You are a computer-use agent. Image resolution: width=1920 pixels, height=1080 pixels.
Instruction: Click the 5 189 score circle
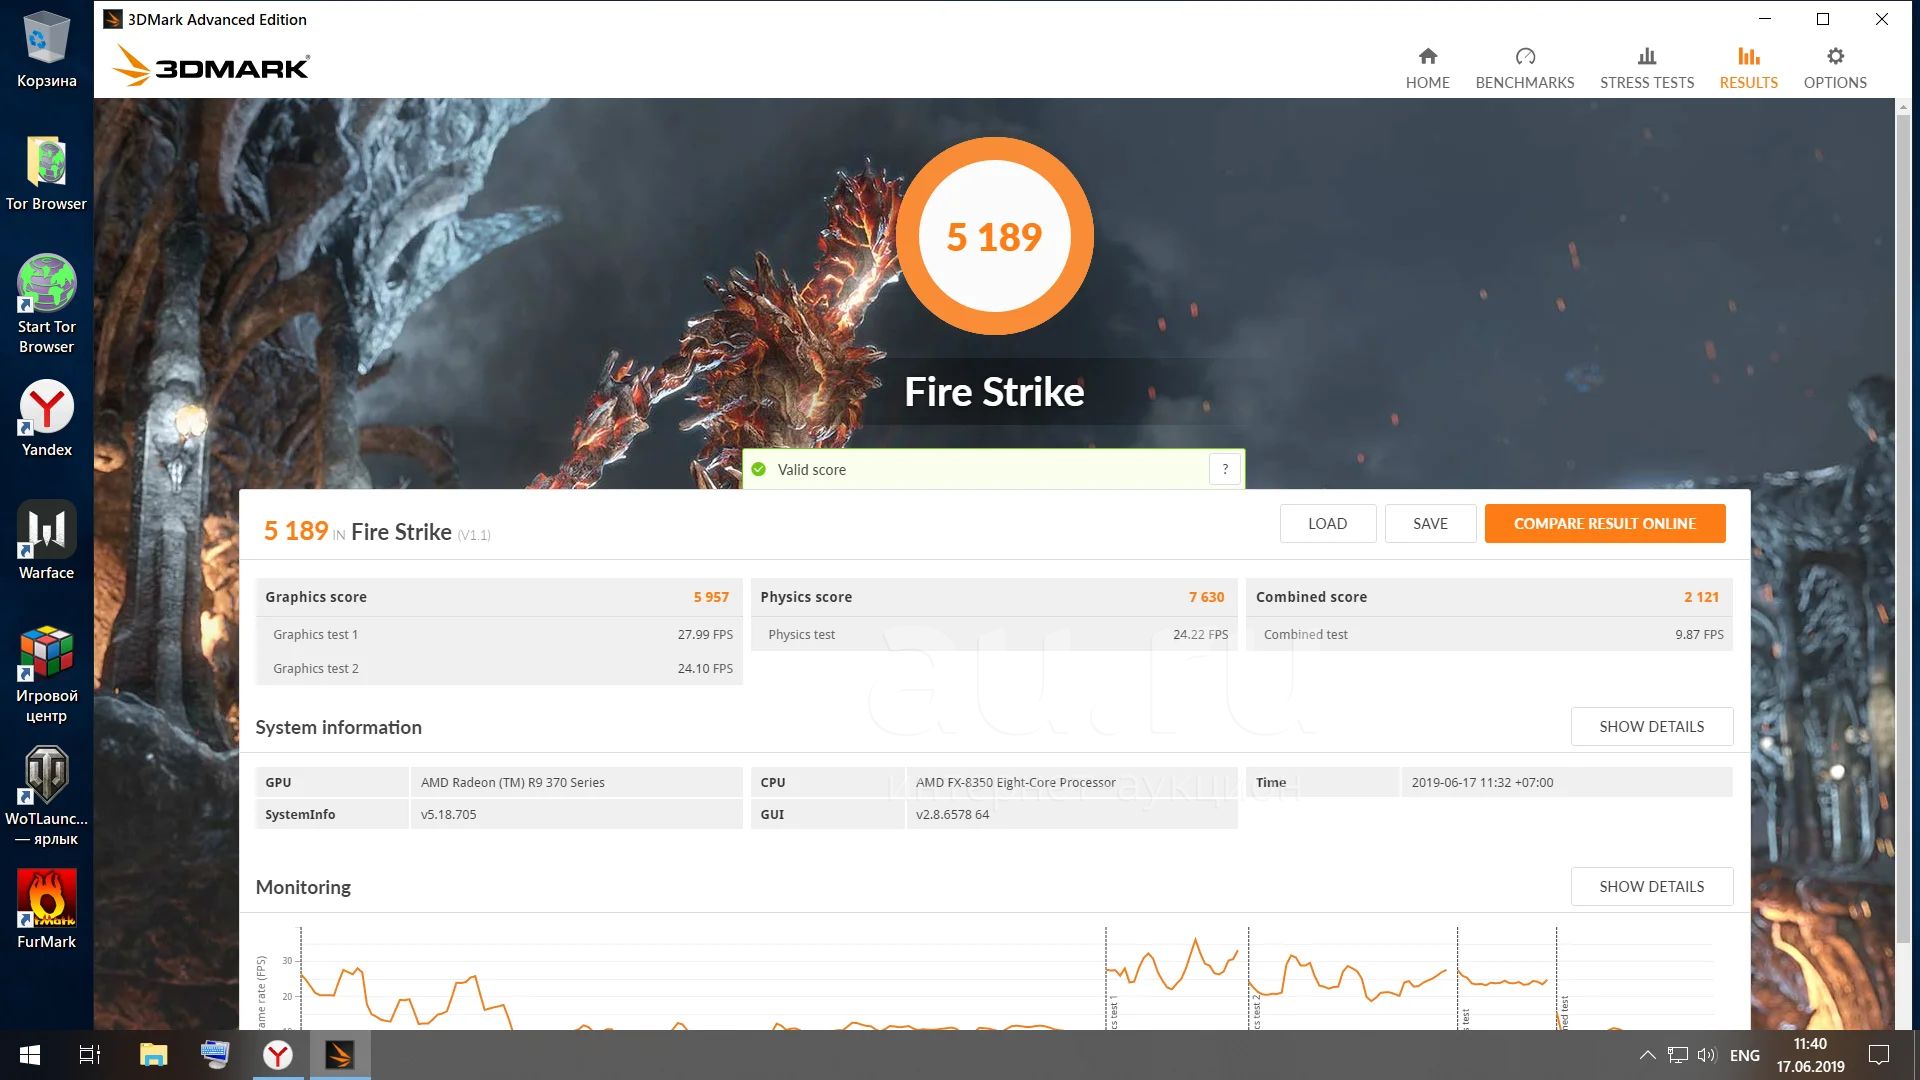click(994, 236)
